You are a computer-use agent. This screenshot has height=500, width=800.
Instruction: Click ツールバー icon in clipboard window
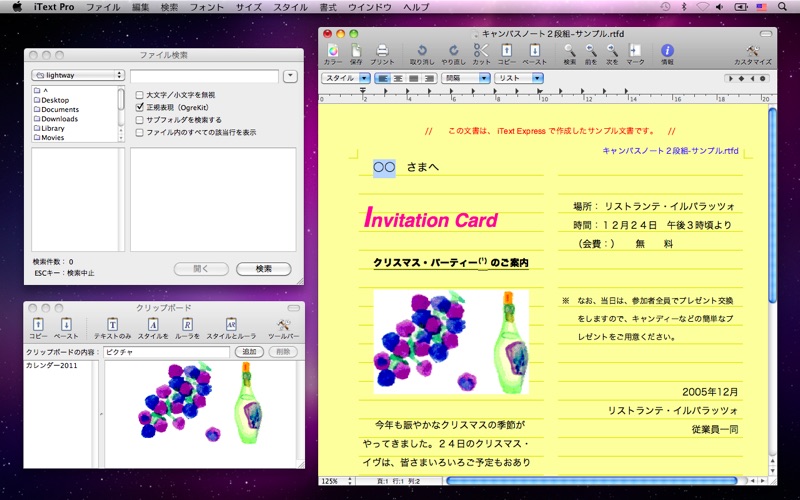point(283,324)
